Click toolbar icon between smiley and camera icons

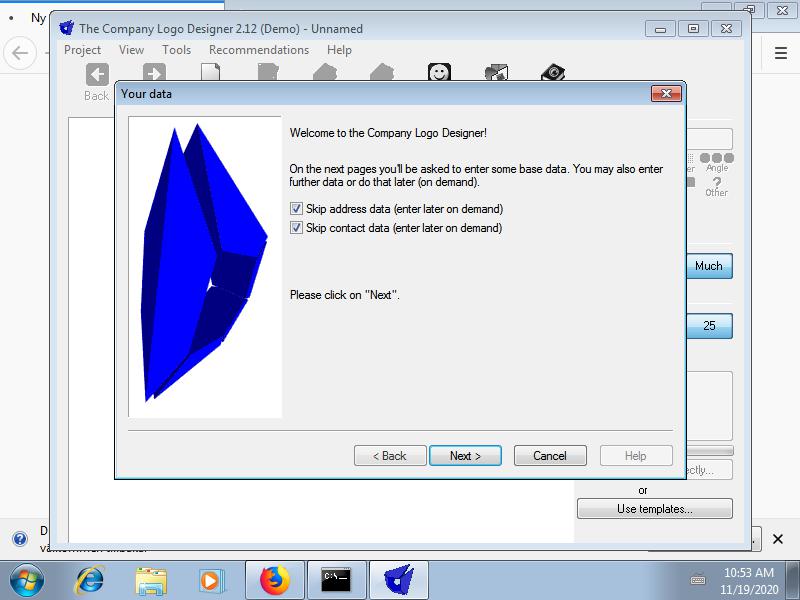pos(496,72)
